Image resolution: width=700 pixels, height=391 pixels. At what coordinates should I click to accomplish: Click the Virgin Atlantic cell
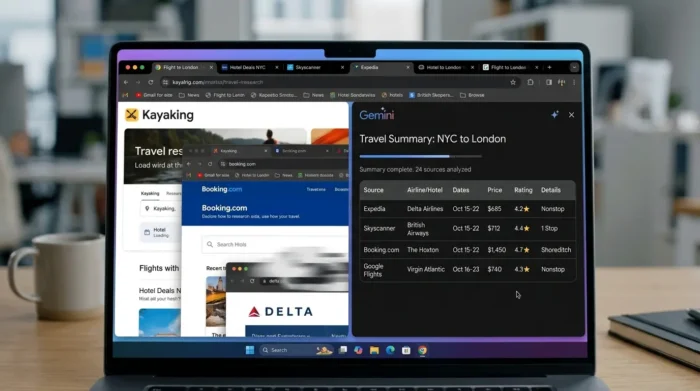pos(426,270)
